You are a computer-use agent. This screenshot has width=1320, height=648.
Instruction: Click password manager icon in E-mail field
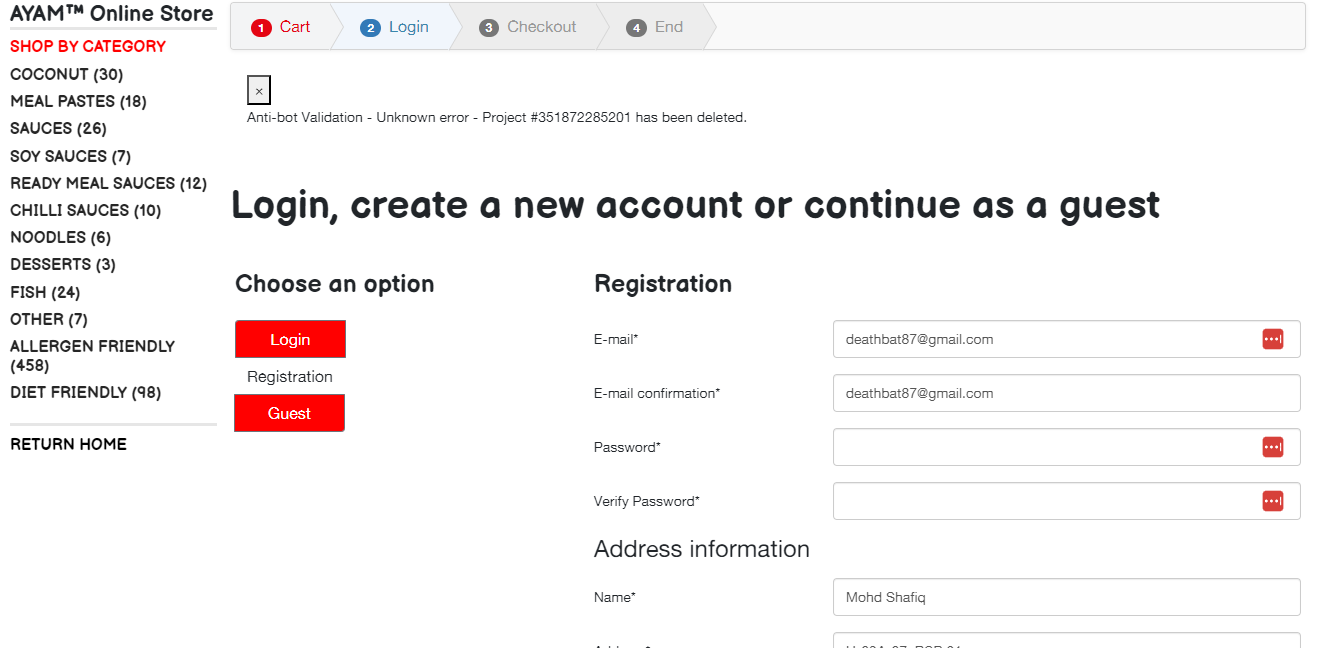(1272, 339)
